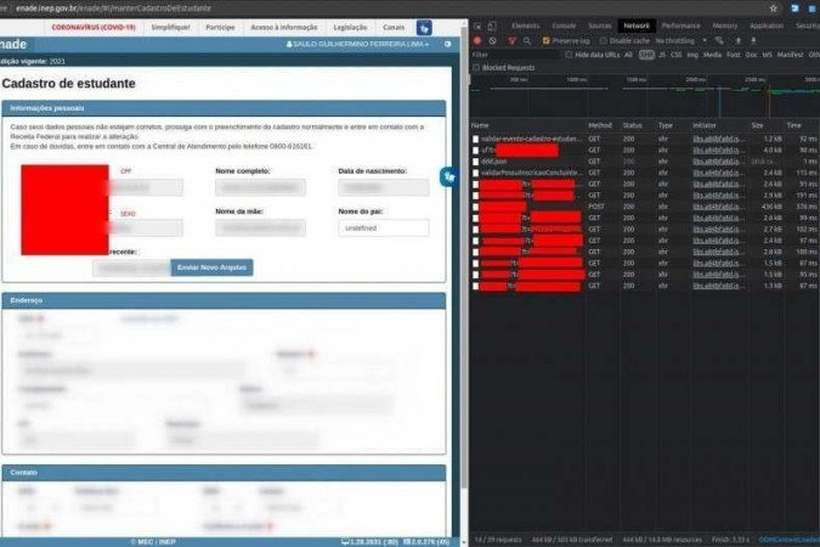Click the inspect element picker icon
The width and height of the screenshot is (820, 547).
point(476,25)
